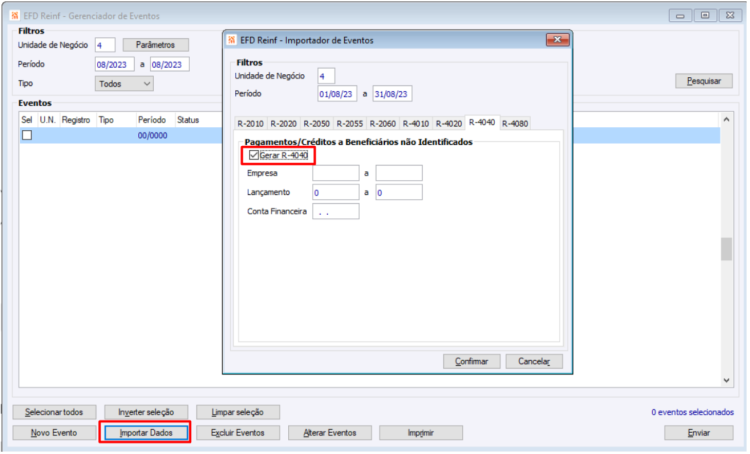Switch to the R-4020 tab
Screen dimensions: 750x454
pos(449,123)
